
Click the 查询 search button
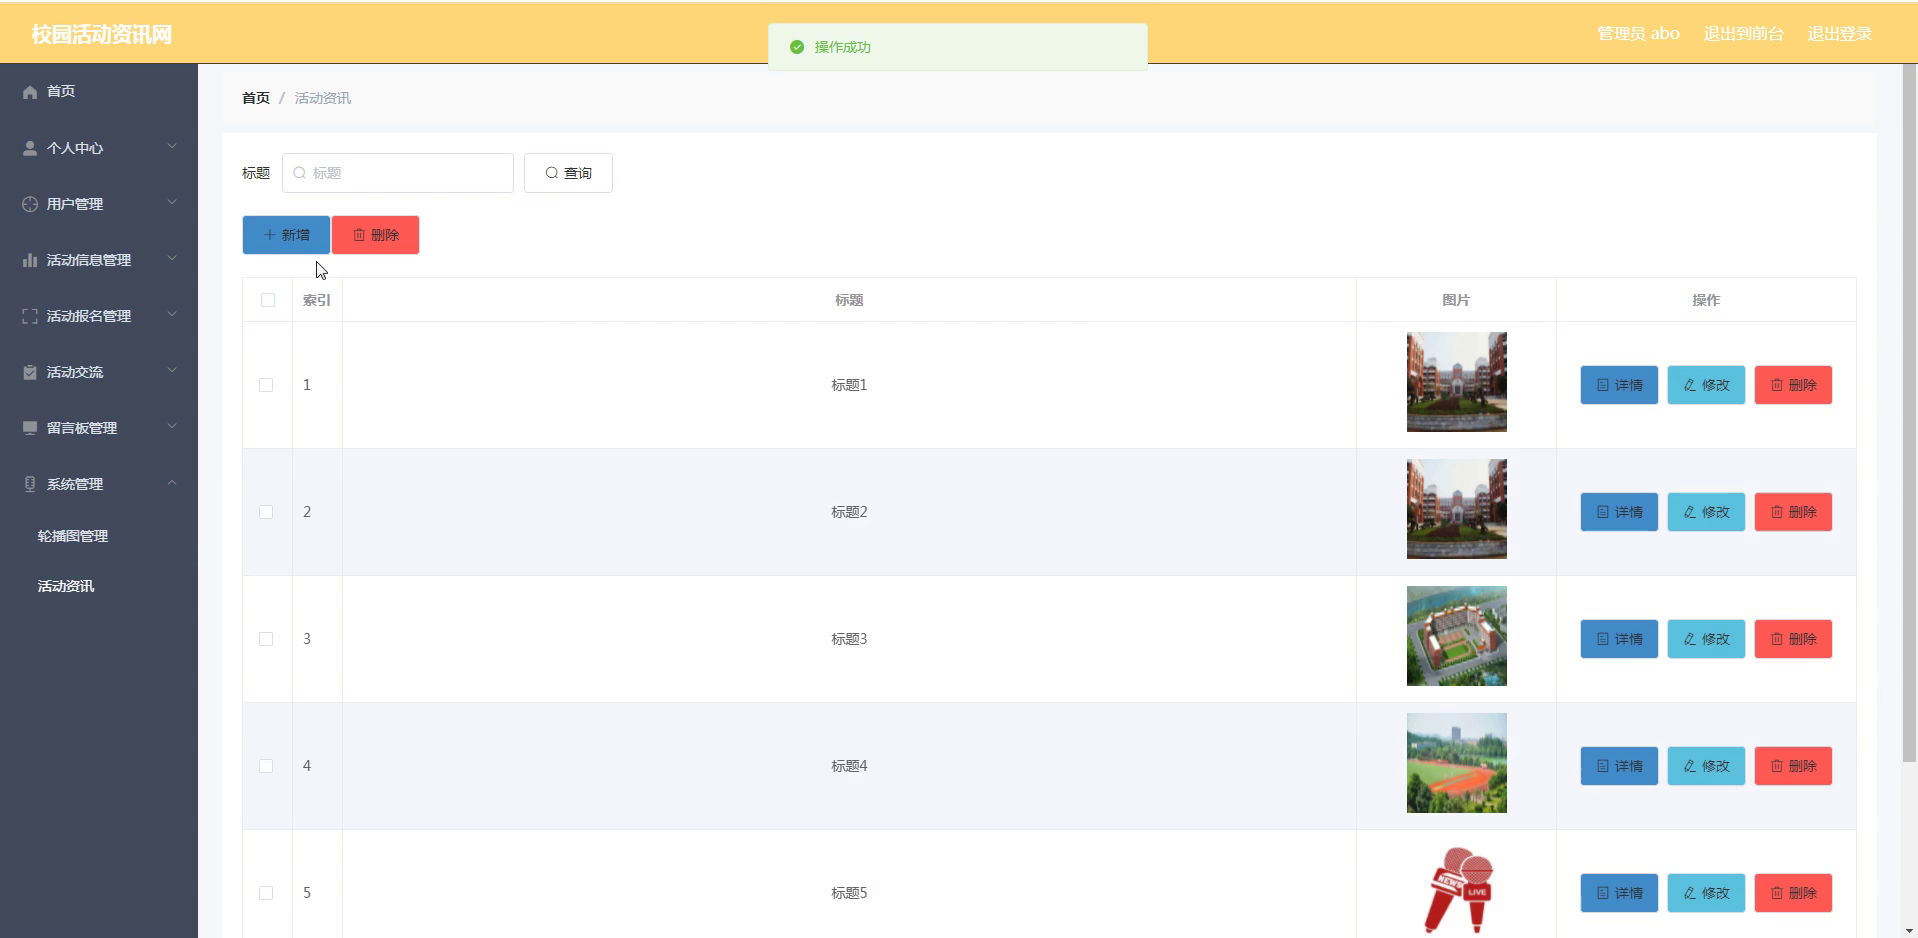point(568,173)
